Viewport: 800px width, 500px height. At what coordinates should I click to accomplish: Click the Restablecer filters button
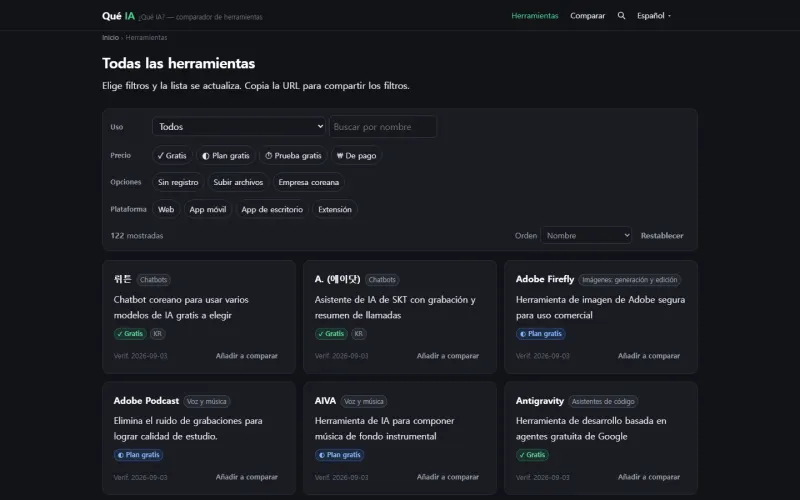tap(662, 235)
